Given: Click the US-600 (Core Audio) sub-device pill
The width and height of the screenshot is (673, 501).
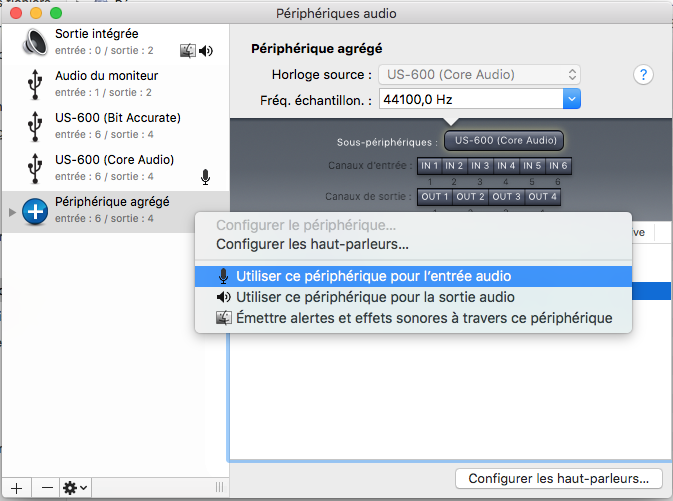Looking at the screenshot, I should pyautogui.click(x=504, y=141).
